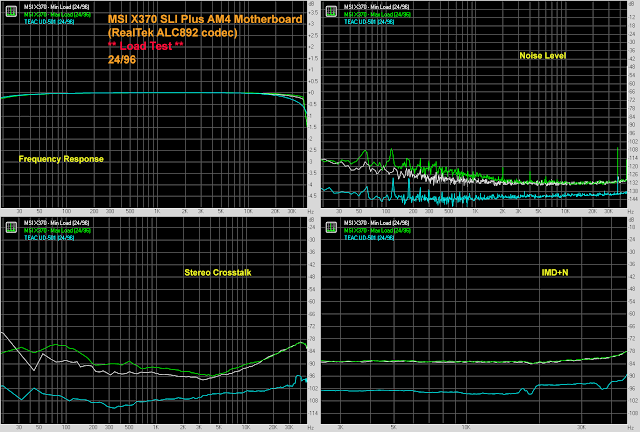Select 'MSI X370 - Min Load' legend in Frequency Response graph

pyautogui.click(x=56, y=7)
